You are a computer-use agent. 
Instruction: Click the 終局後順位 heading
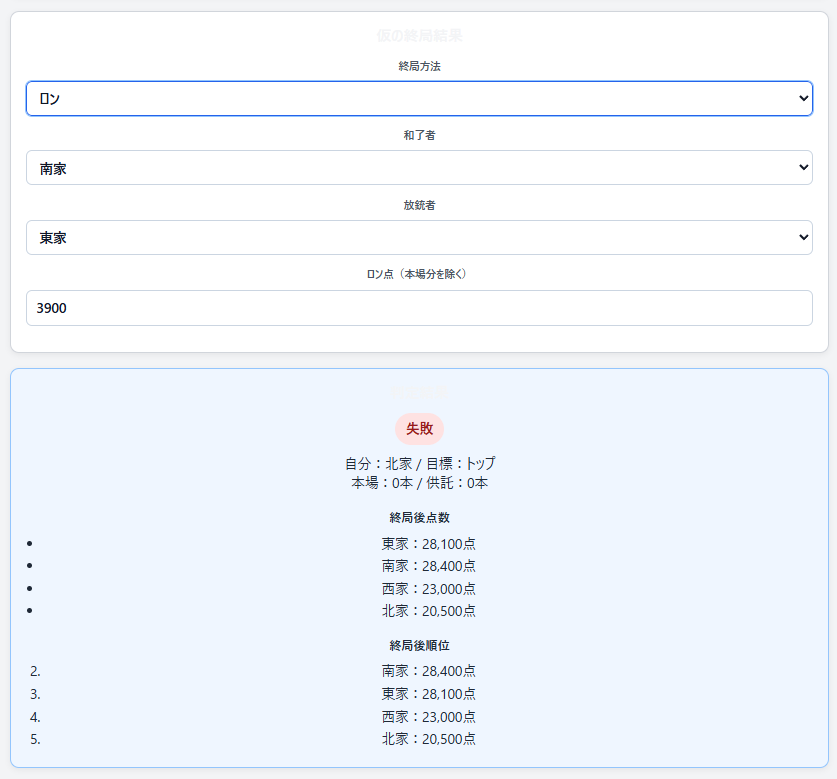[419, 646]
